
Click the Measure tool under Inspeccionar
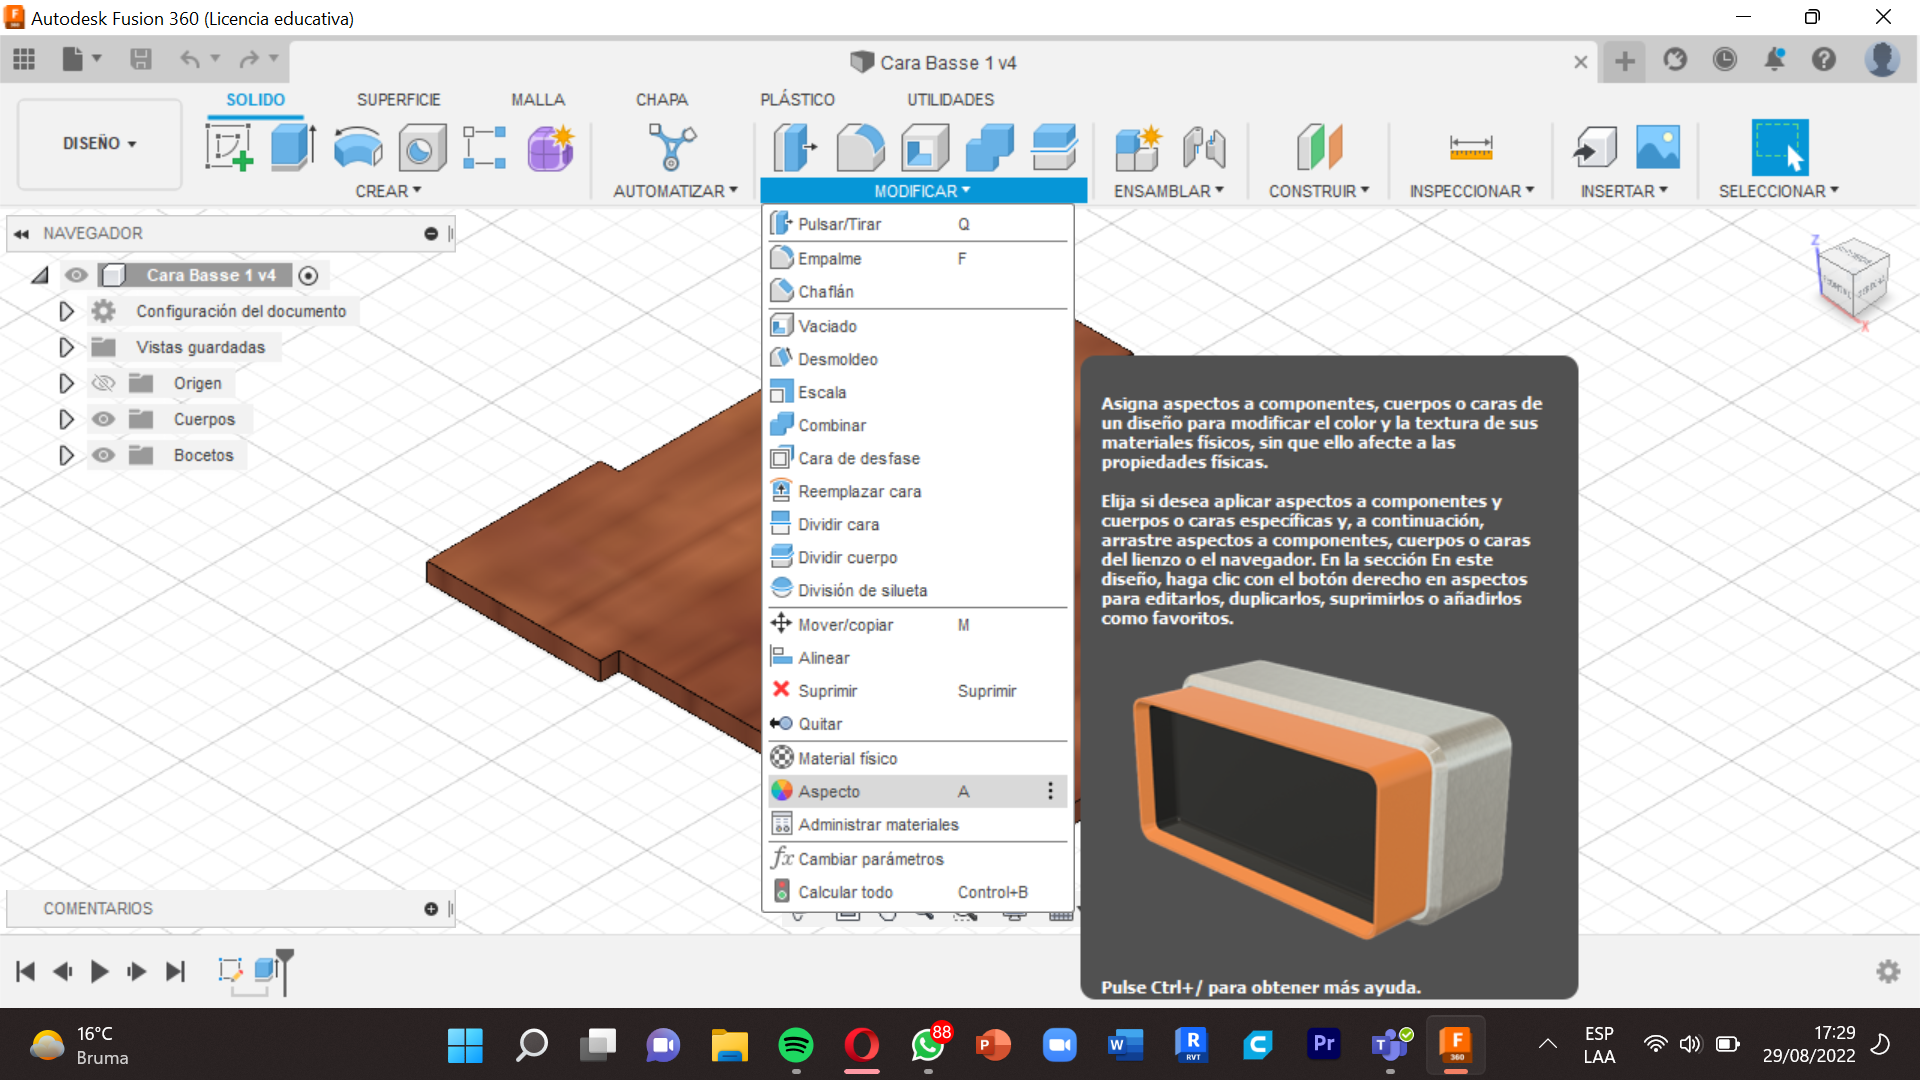1470,148
